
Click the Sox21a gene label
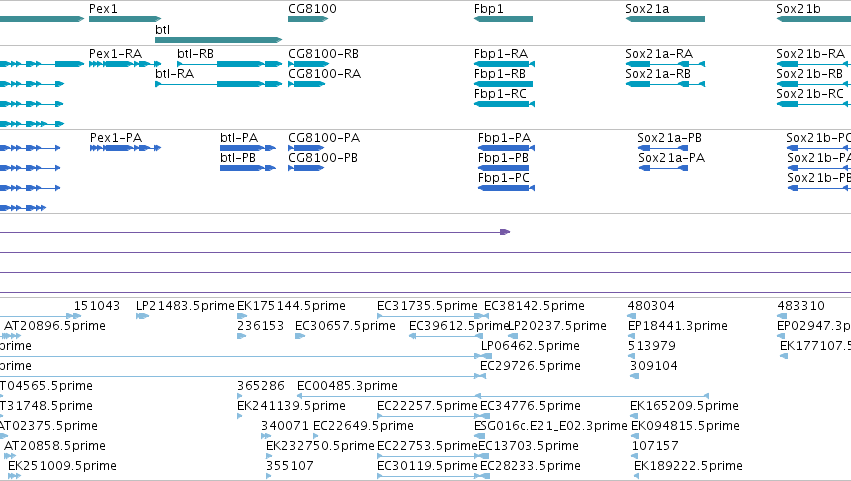[647, 9]
